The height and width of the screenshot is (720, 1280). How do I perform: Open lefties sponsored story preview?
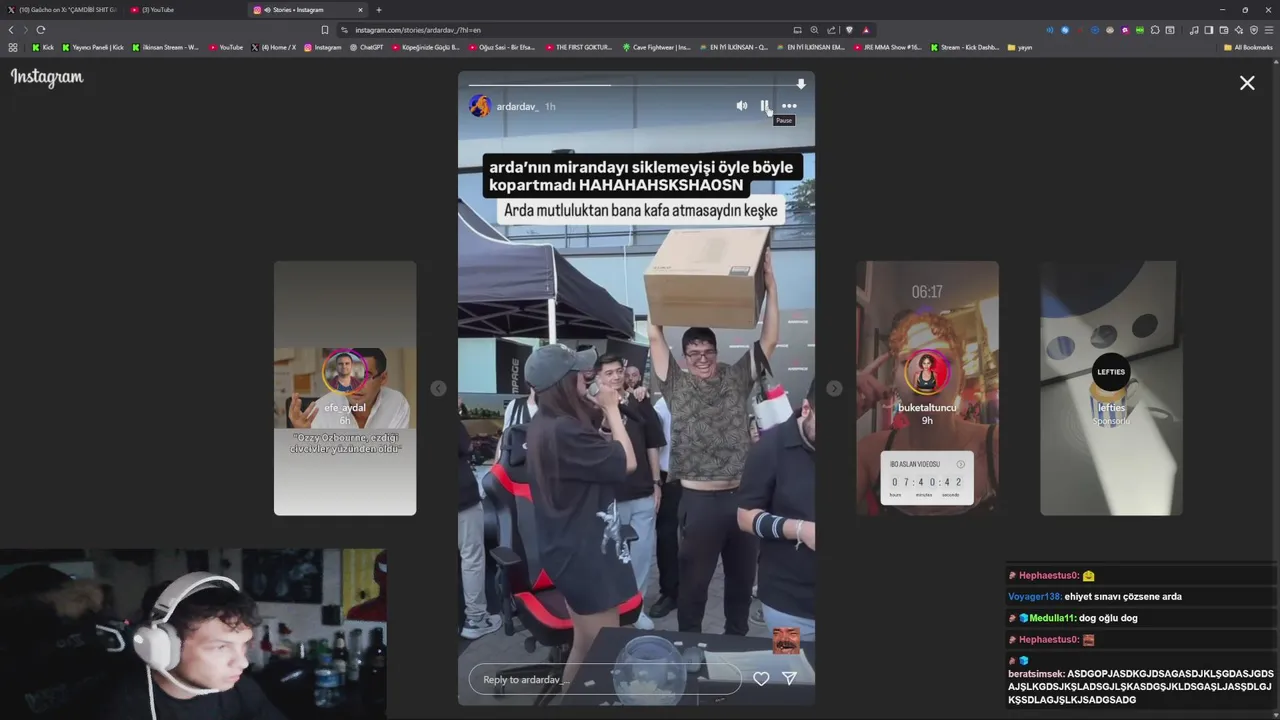(1111, 388)
